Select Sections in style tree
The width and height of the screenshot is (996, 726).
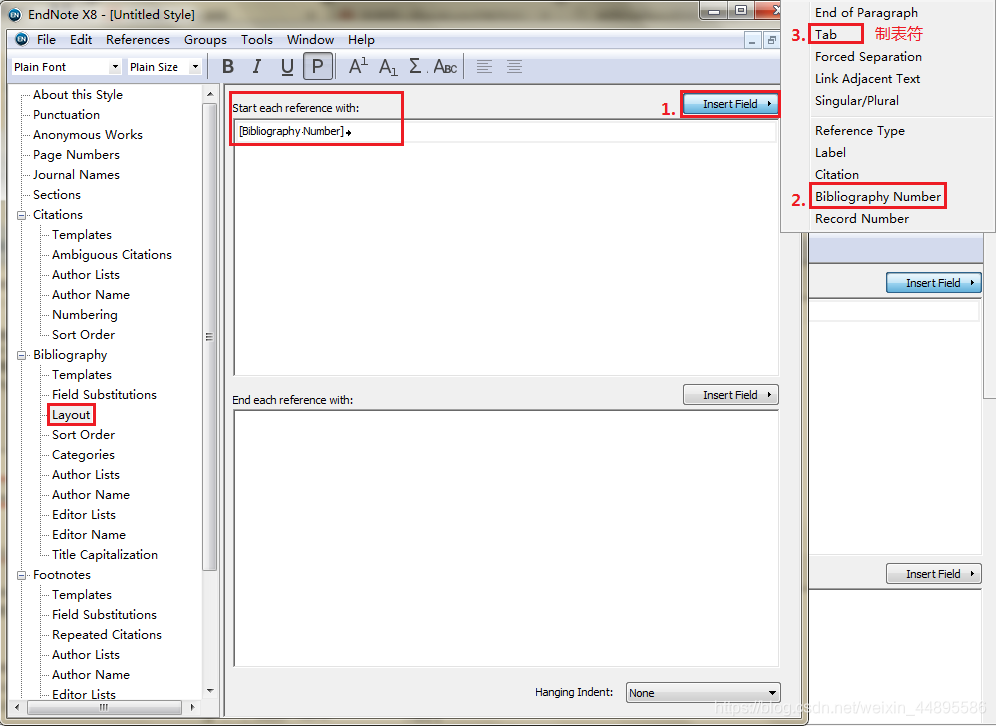point(57,194)
